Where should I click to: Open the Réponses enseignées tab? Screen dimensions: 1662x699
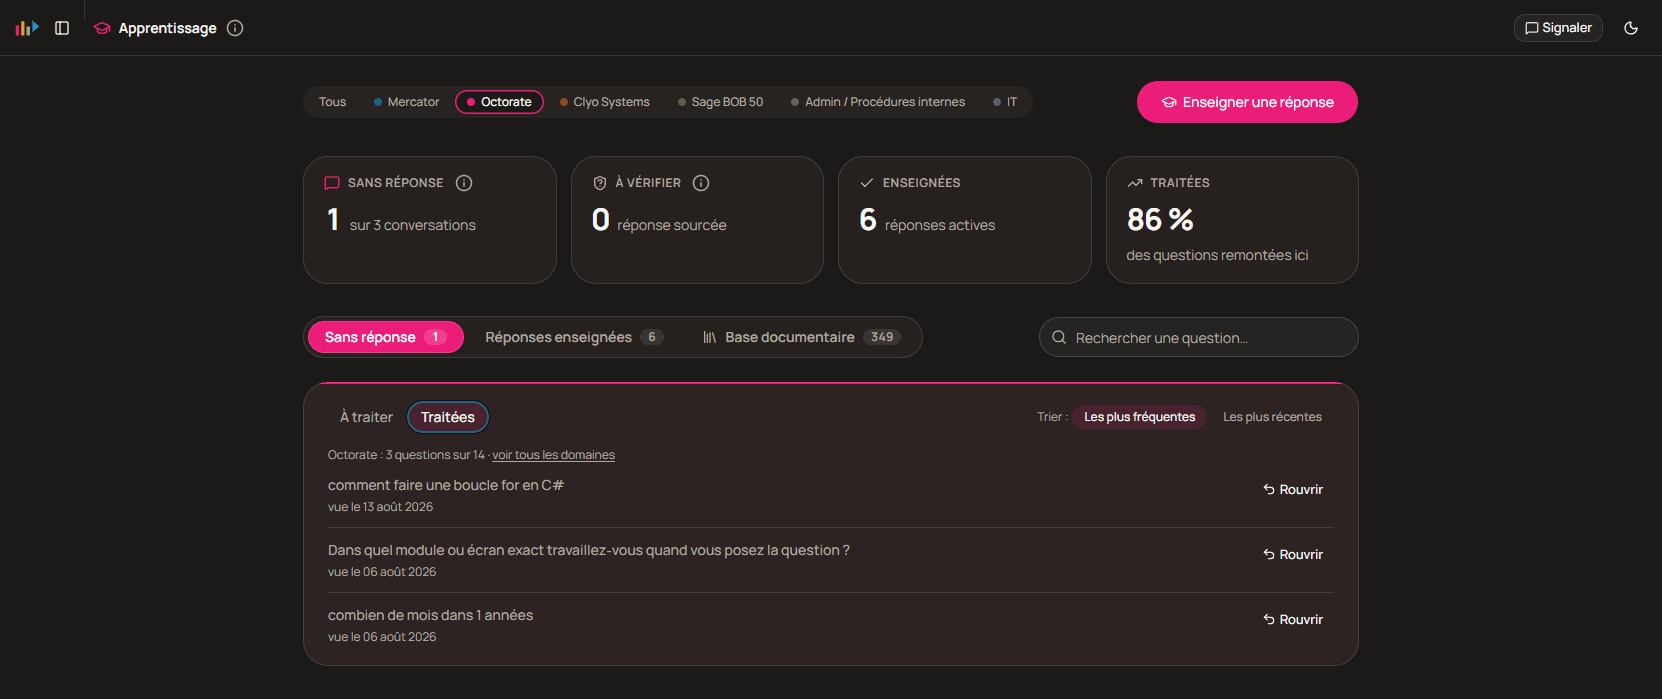pyautogui.click(x=574, y=337)
